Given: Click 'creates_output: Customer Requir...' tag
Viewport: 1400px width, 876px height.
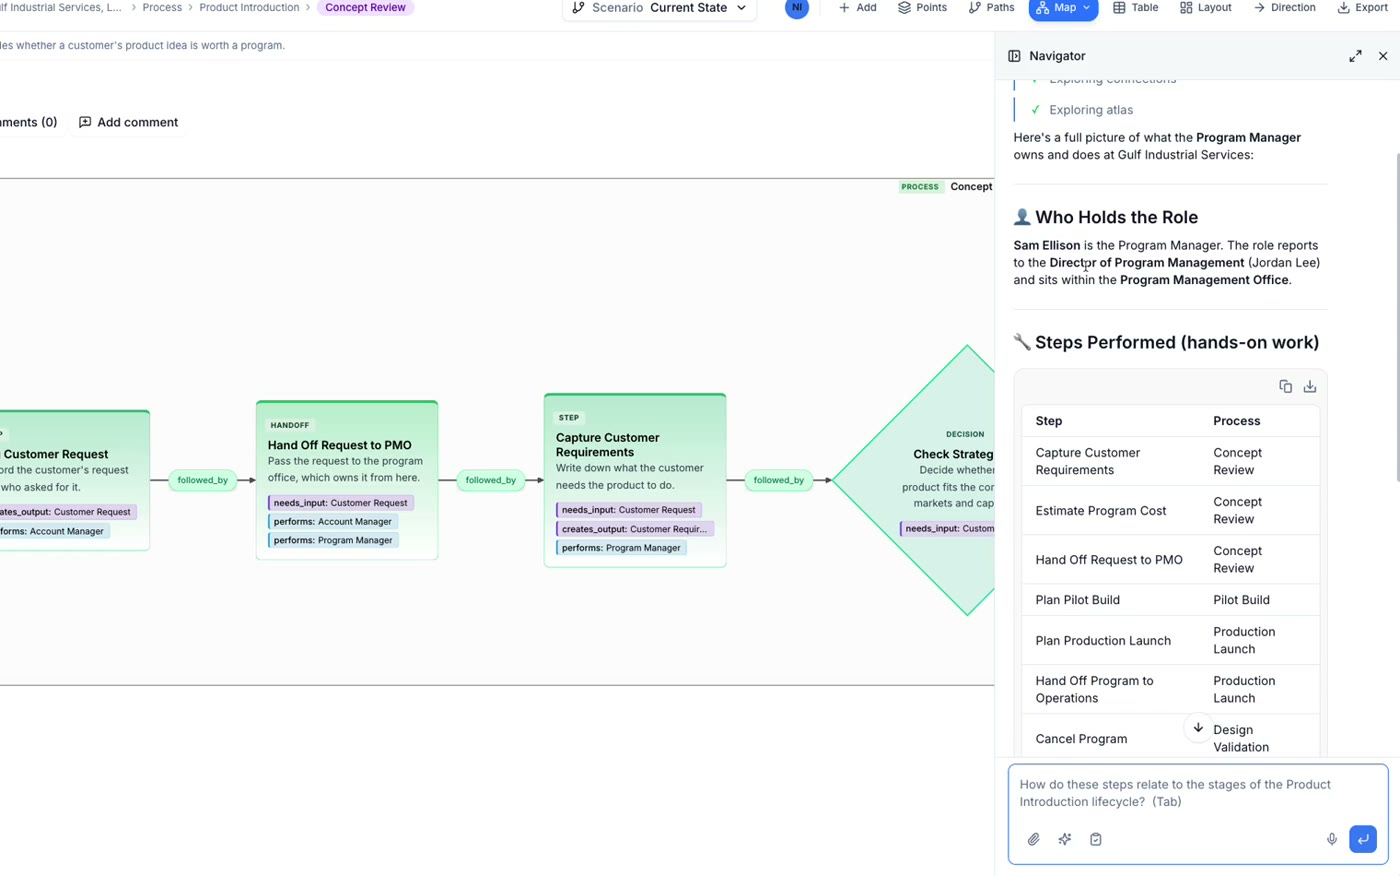Looking at the screenshot, I should [634, 529].
